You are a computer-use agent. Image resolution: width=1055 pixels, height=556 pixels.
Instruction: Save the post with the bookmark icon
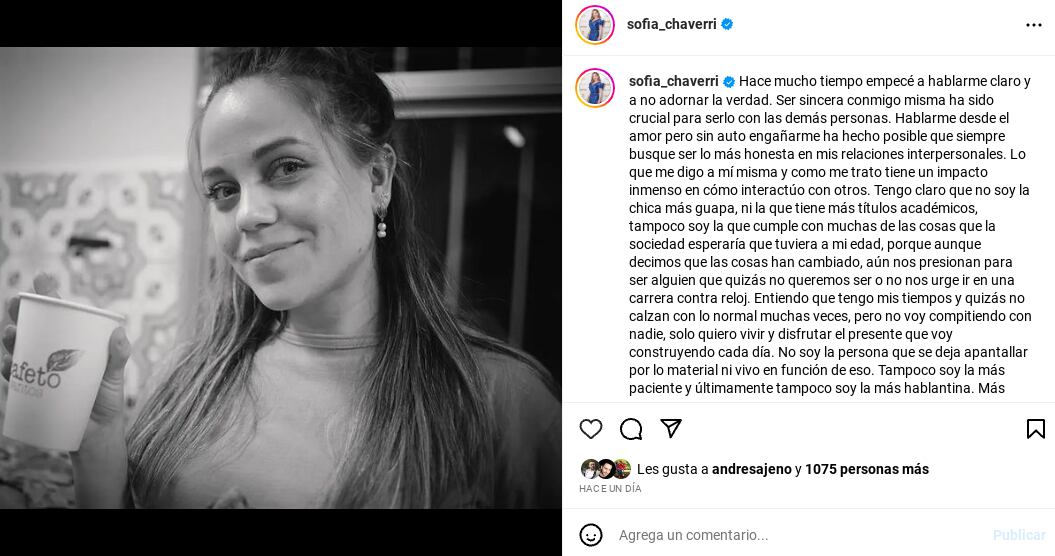coord(1035,429)
